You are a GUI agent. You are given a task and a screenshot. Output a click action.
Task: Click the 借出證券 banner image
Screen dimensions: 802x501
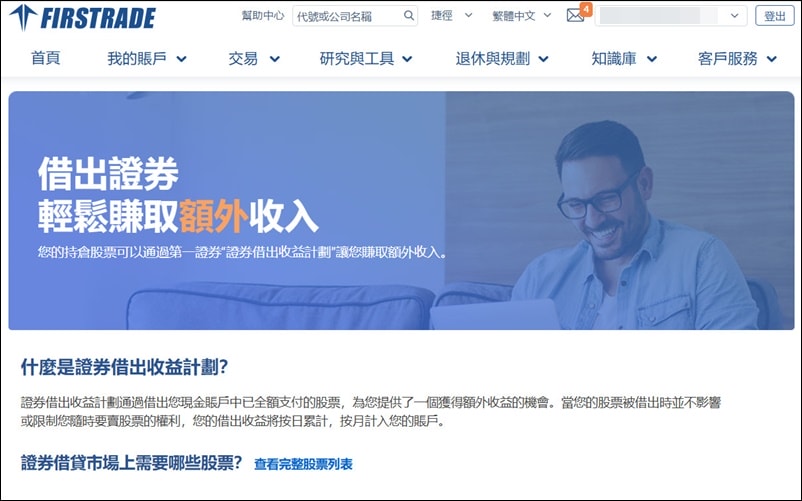[x=402, y=211]
